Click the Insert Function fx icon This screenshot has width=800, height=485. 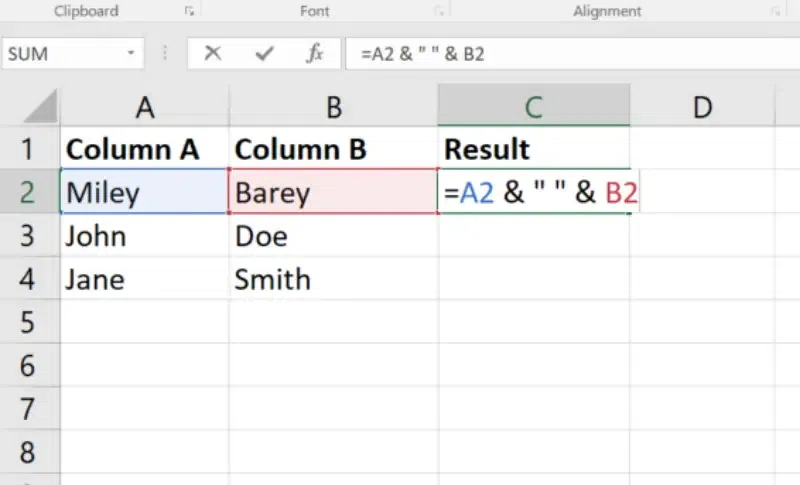point(315,54)
